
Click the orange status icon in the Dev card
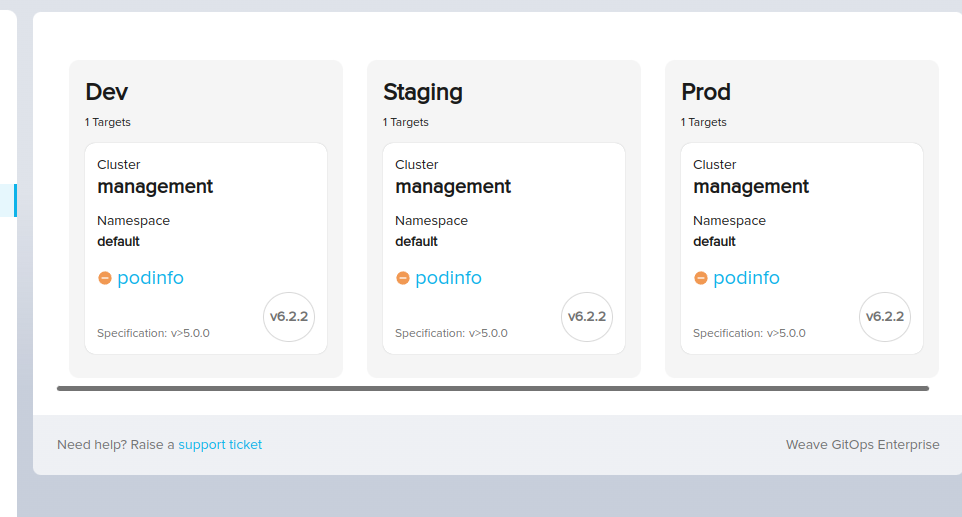tap(105, 278)
